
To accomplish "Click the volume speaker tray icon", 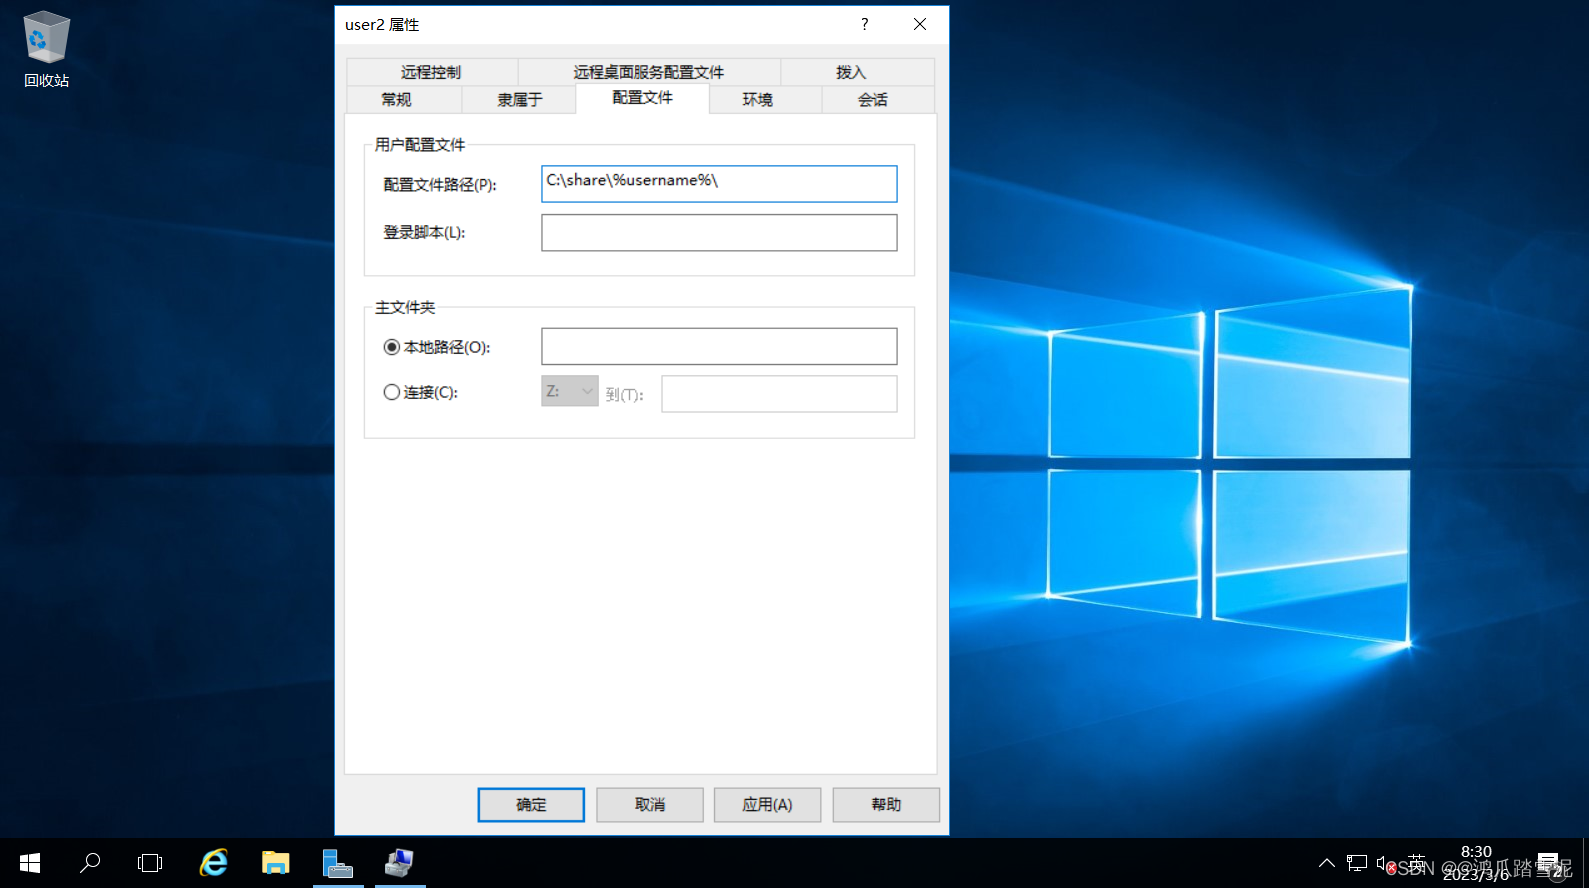I will click(1386, 863).
